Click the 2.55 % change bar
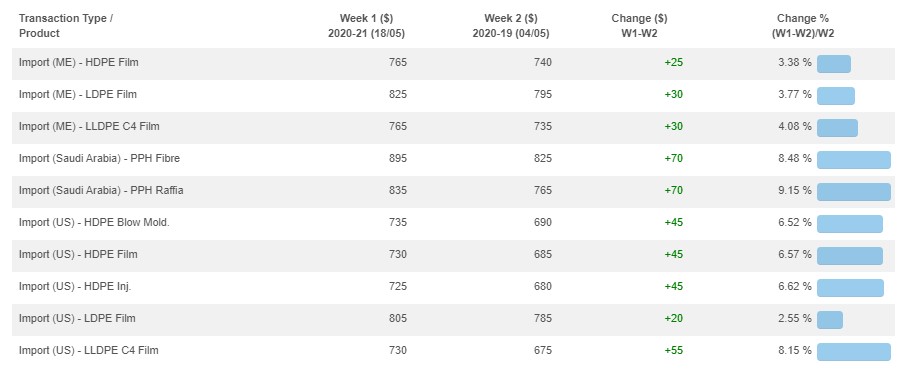 point(830,320)
